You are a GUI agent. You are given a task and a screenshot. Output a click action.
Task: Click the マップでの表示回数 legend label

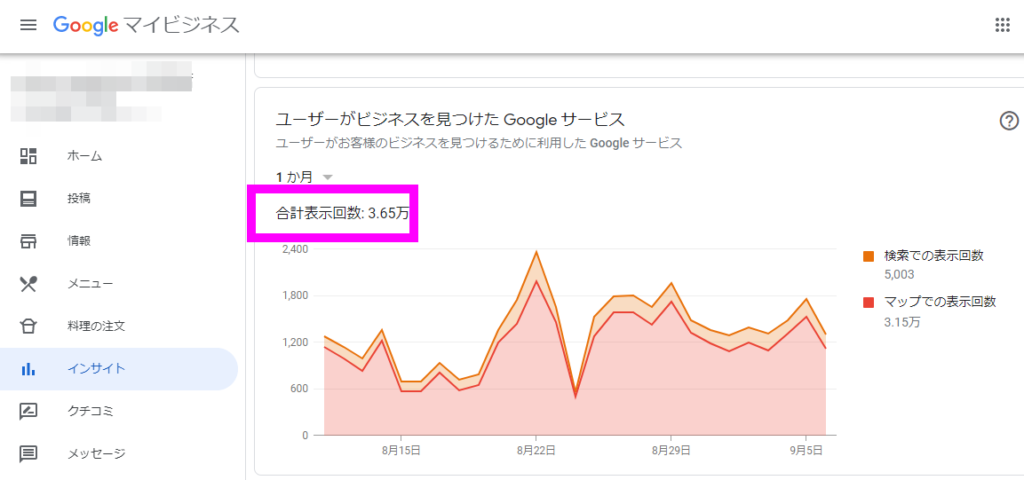click(940, 302)
